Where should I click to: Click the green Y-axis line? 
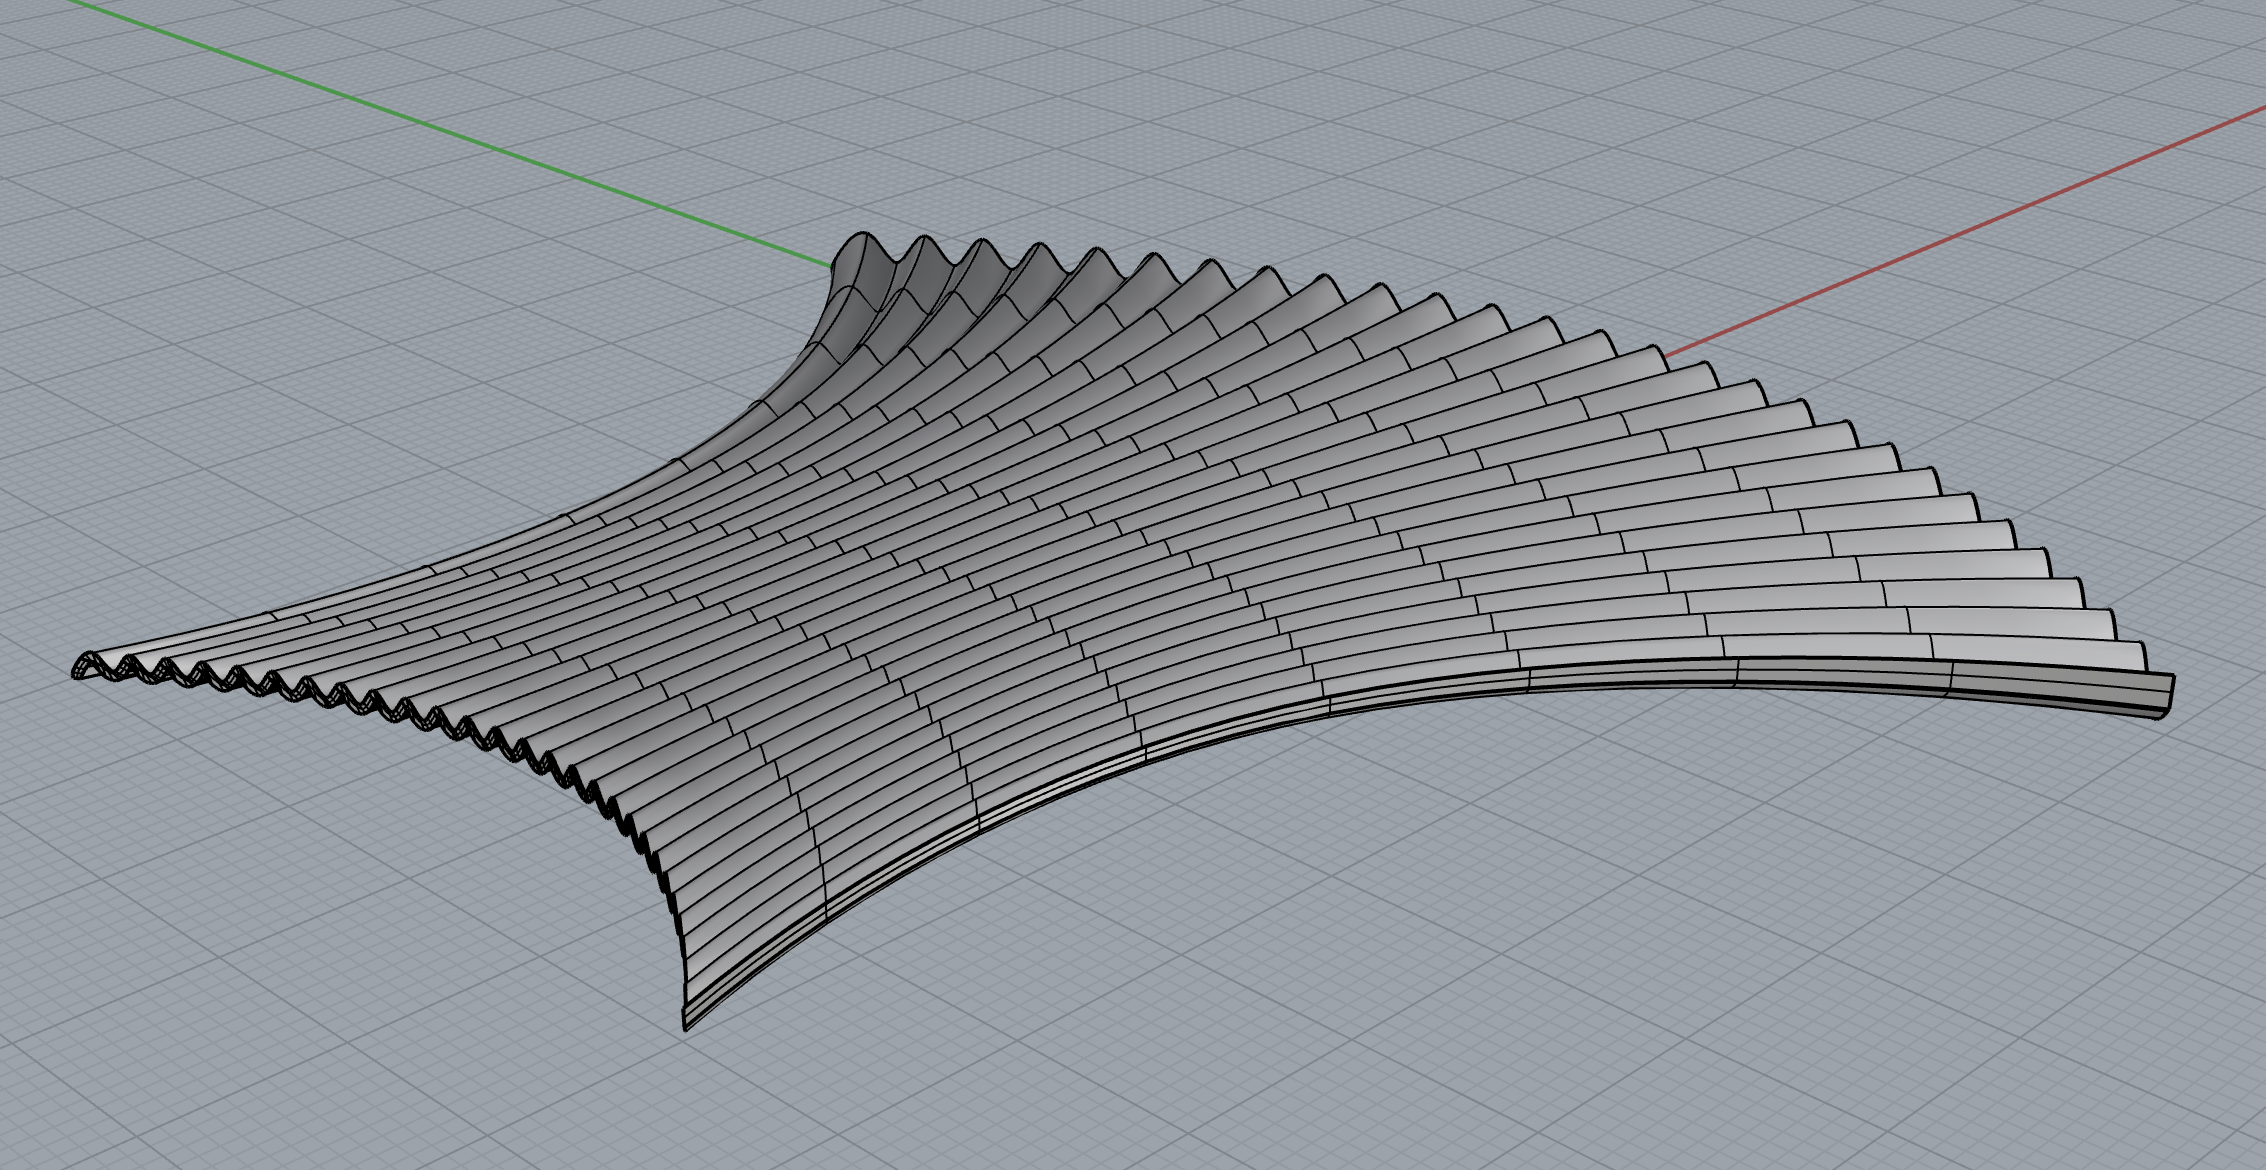point(450,133)
